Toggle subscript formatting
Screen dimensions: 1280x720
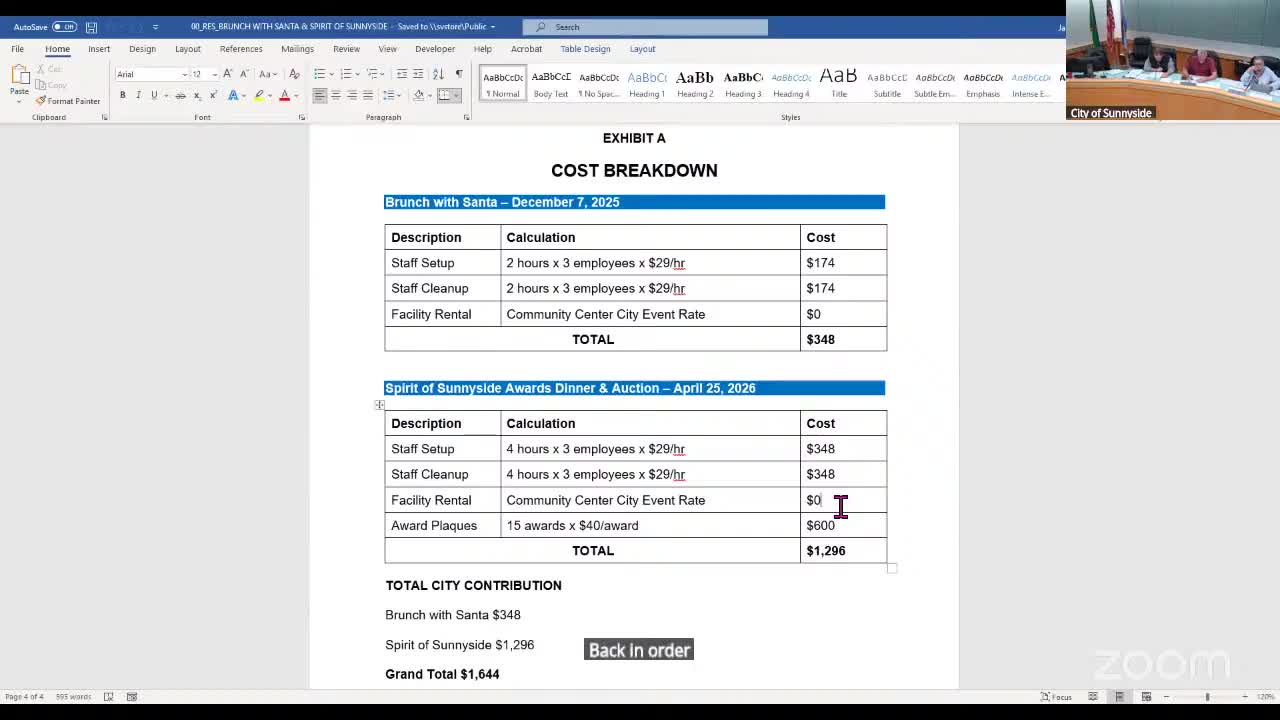click(x=196, y=95)
